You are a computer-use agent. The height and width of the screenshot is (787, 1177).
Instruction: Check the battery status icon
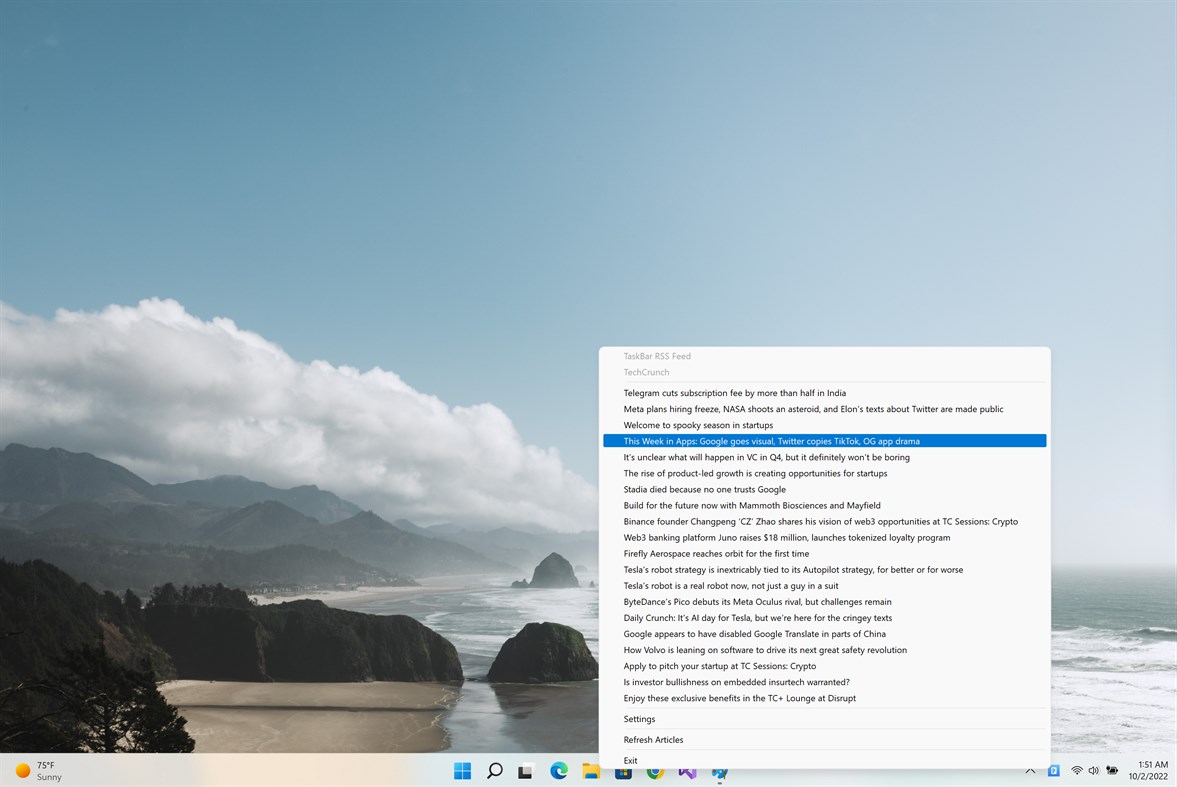tap(1111, 771)
